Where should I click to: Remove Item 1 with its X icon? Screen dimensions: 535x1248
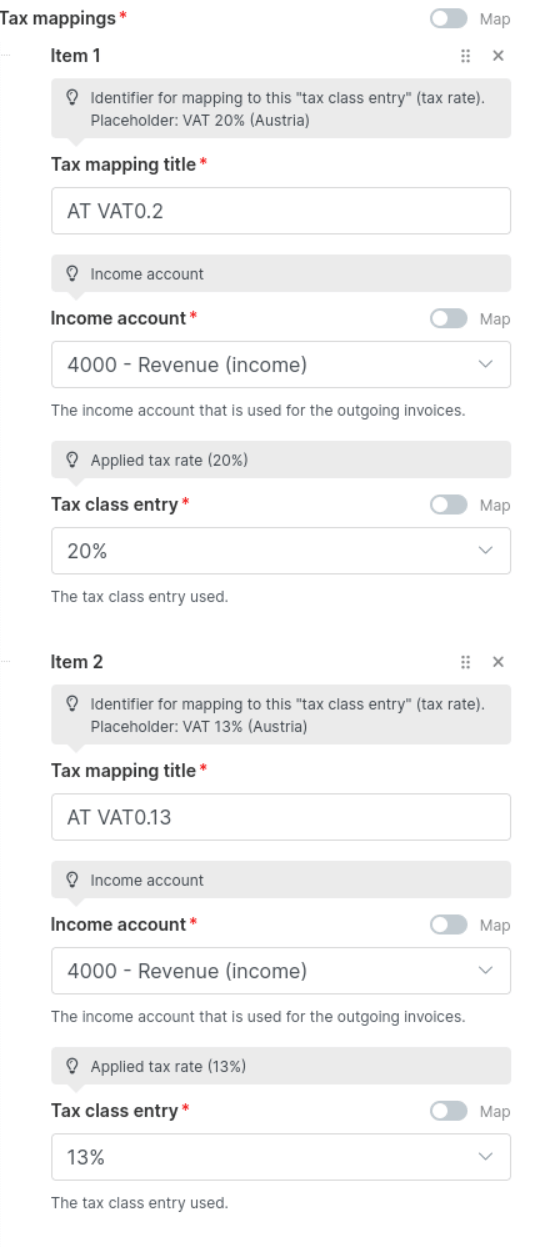498,57
